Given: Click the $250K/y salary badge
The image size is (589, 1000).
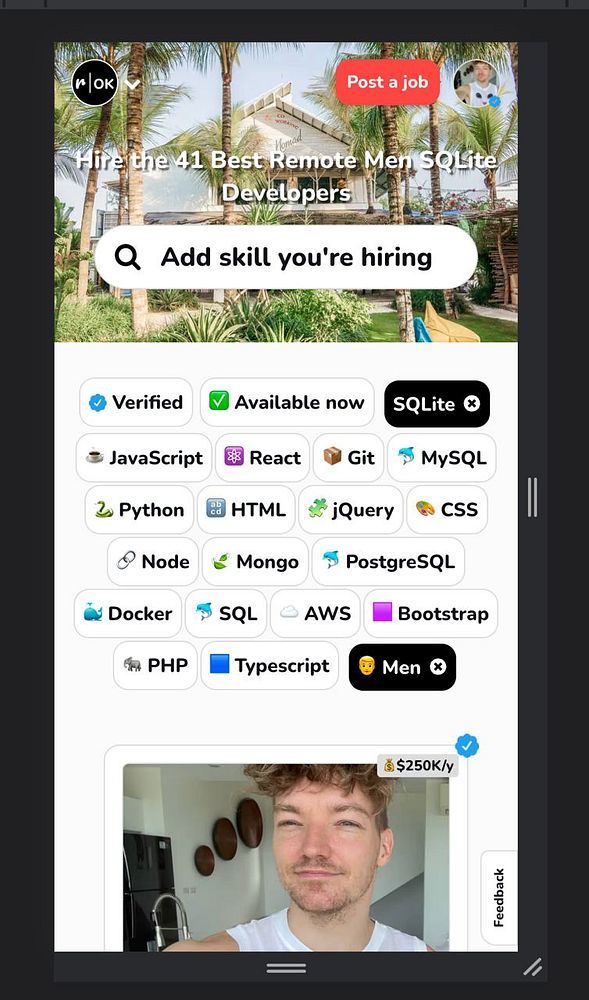Looking at the screenshot, I should [418, 765].
